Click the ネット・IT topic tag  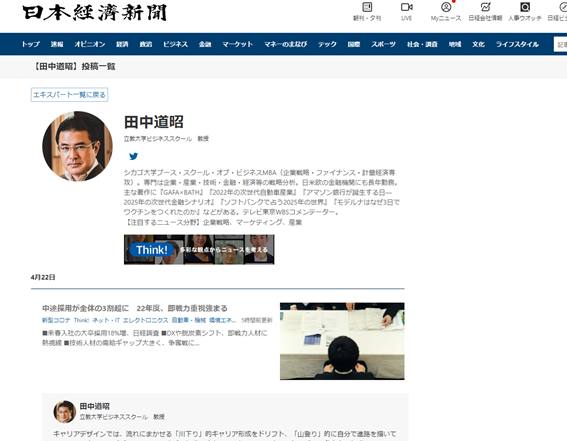coord(106,320)
